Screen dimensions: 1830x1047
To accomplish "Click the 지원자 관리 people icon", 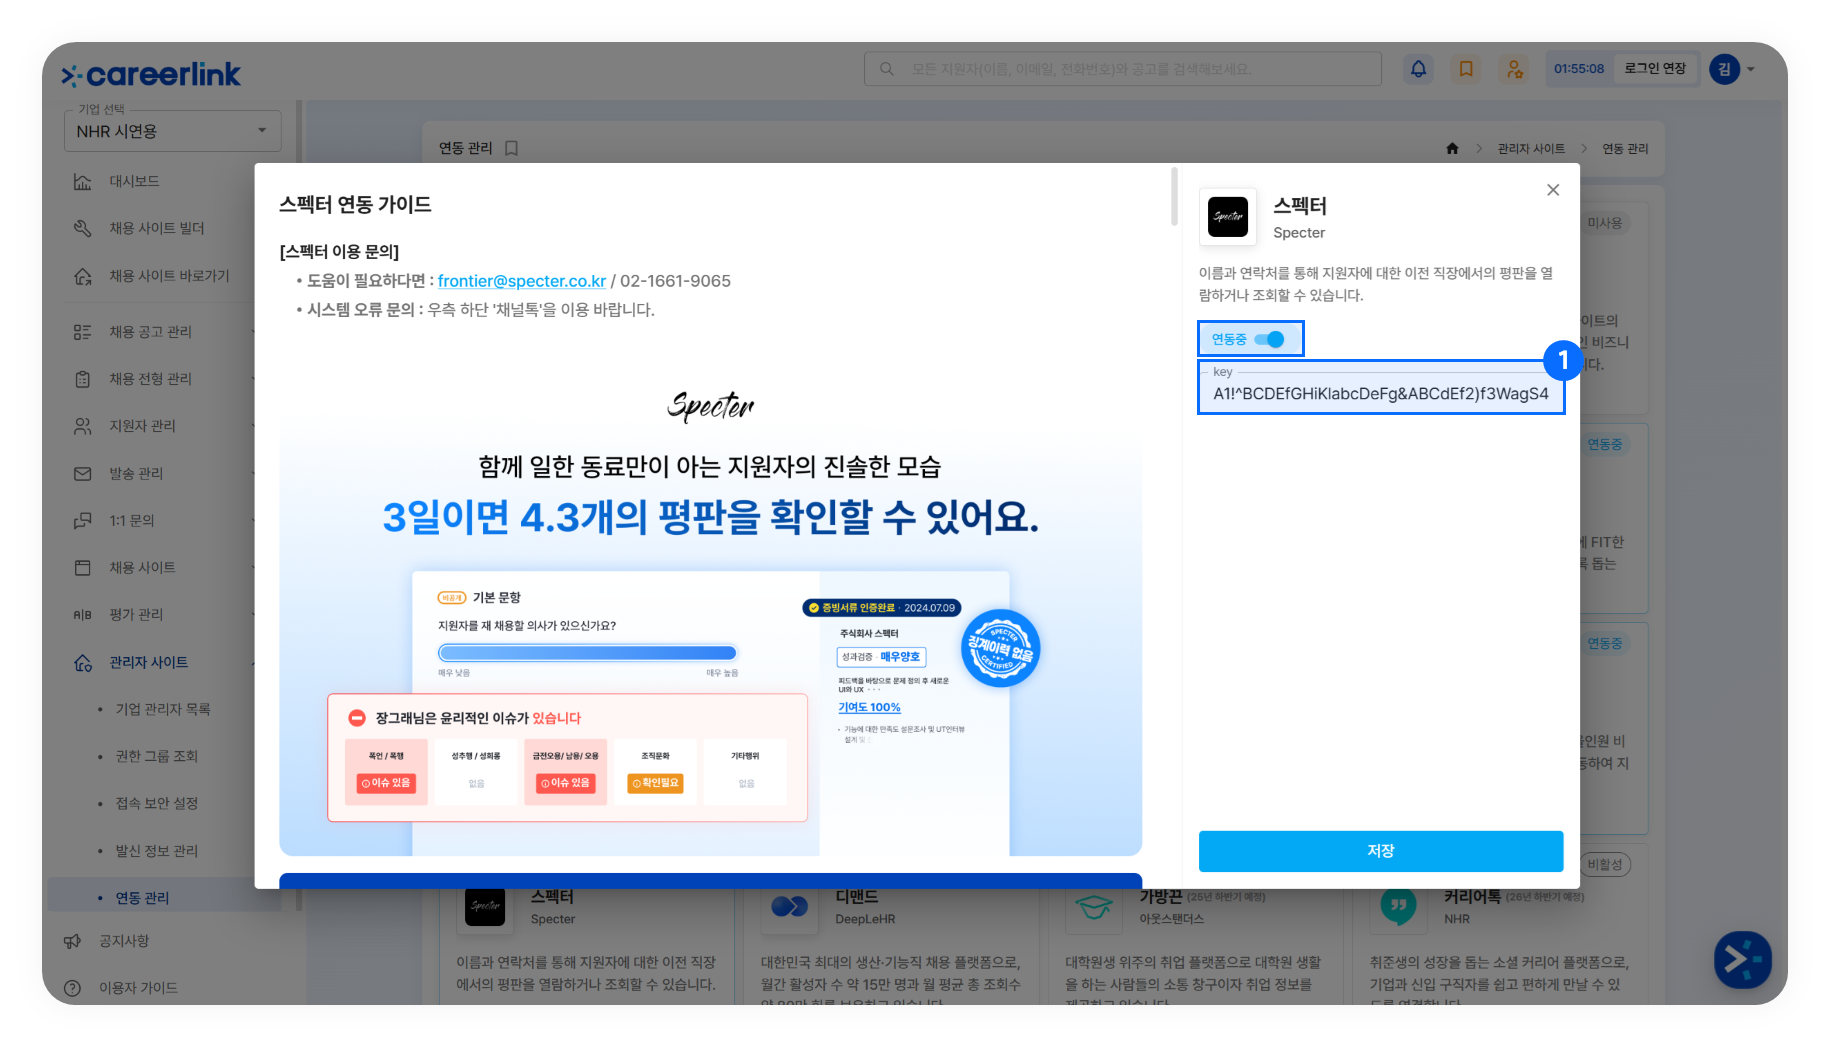I will click(x=83, y=426).
